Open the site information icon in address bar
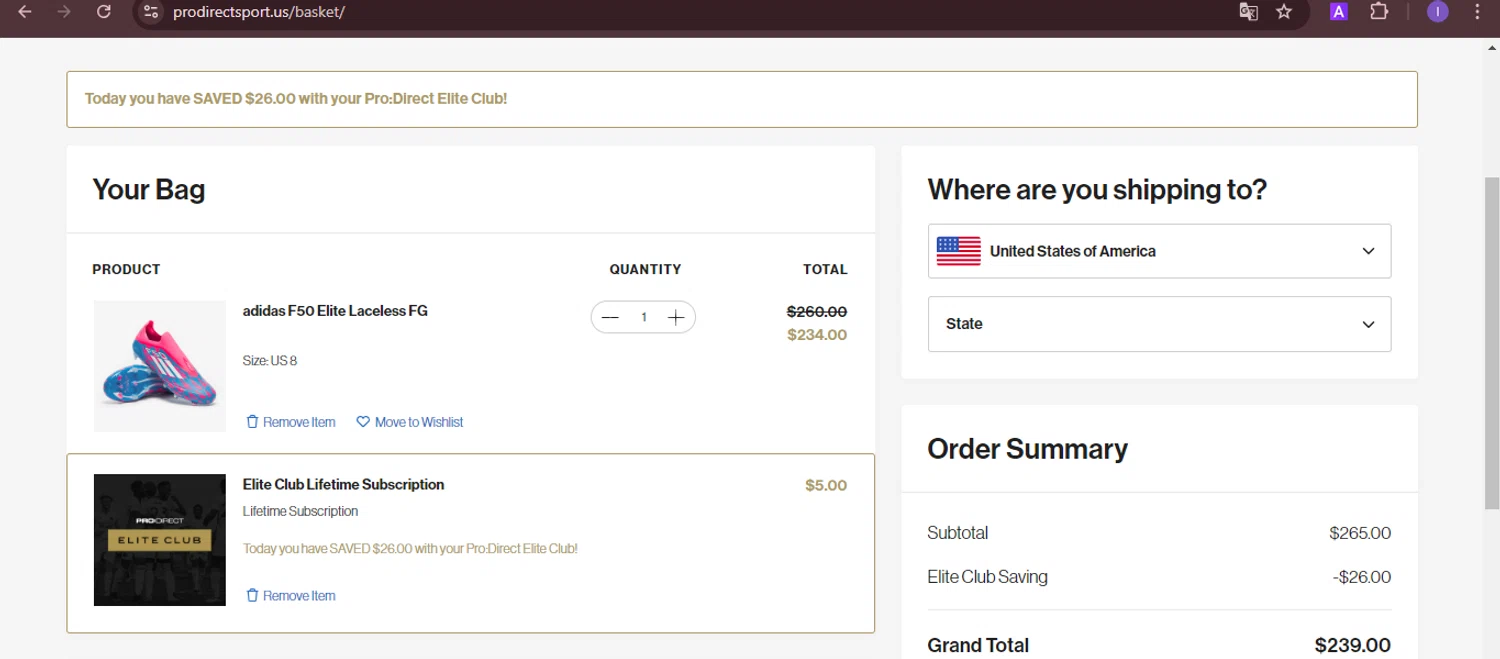This screenshot has width=1500, height=659. click(151, 12)
